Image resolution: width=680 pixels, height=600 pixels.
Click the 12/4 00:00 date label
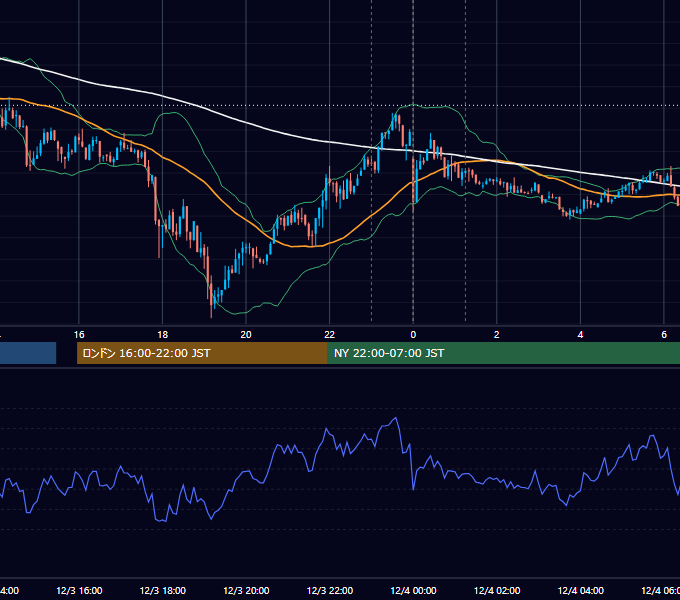click(413, 590)
